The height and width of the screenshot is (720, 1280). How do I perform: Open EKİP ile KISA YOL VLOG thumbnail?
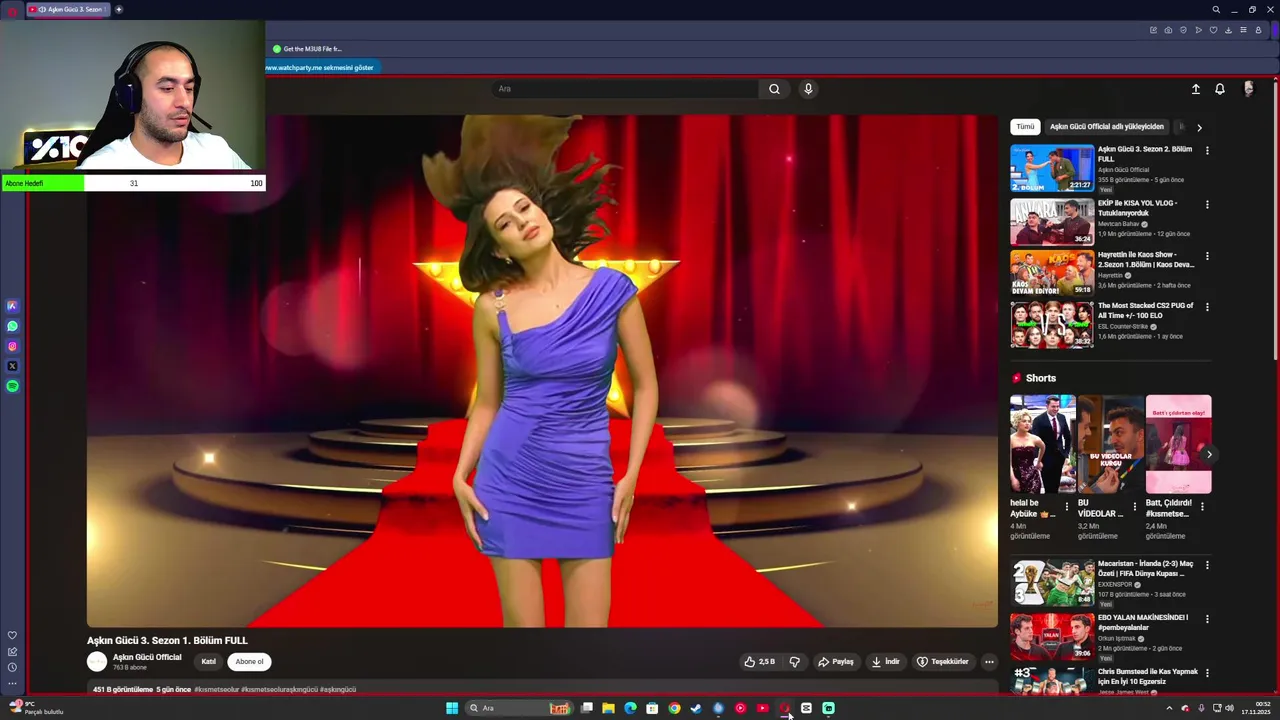1052,222
